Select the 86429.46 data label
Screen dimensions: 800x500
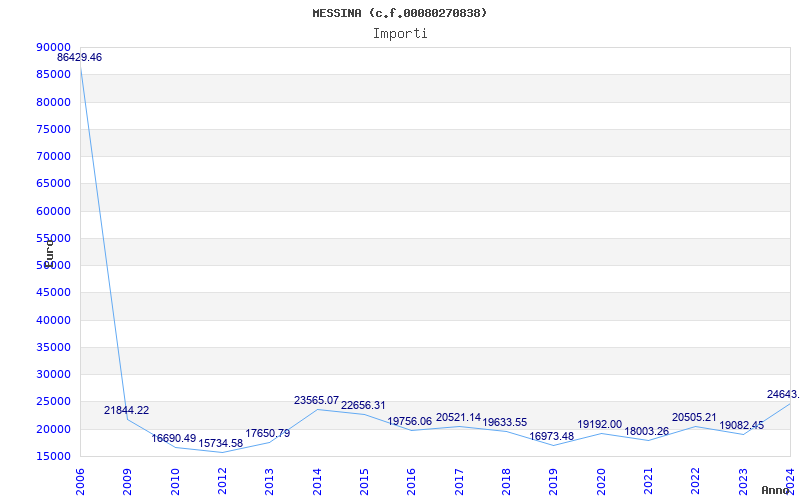click(x=79, y=58)
